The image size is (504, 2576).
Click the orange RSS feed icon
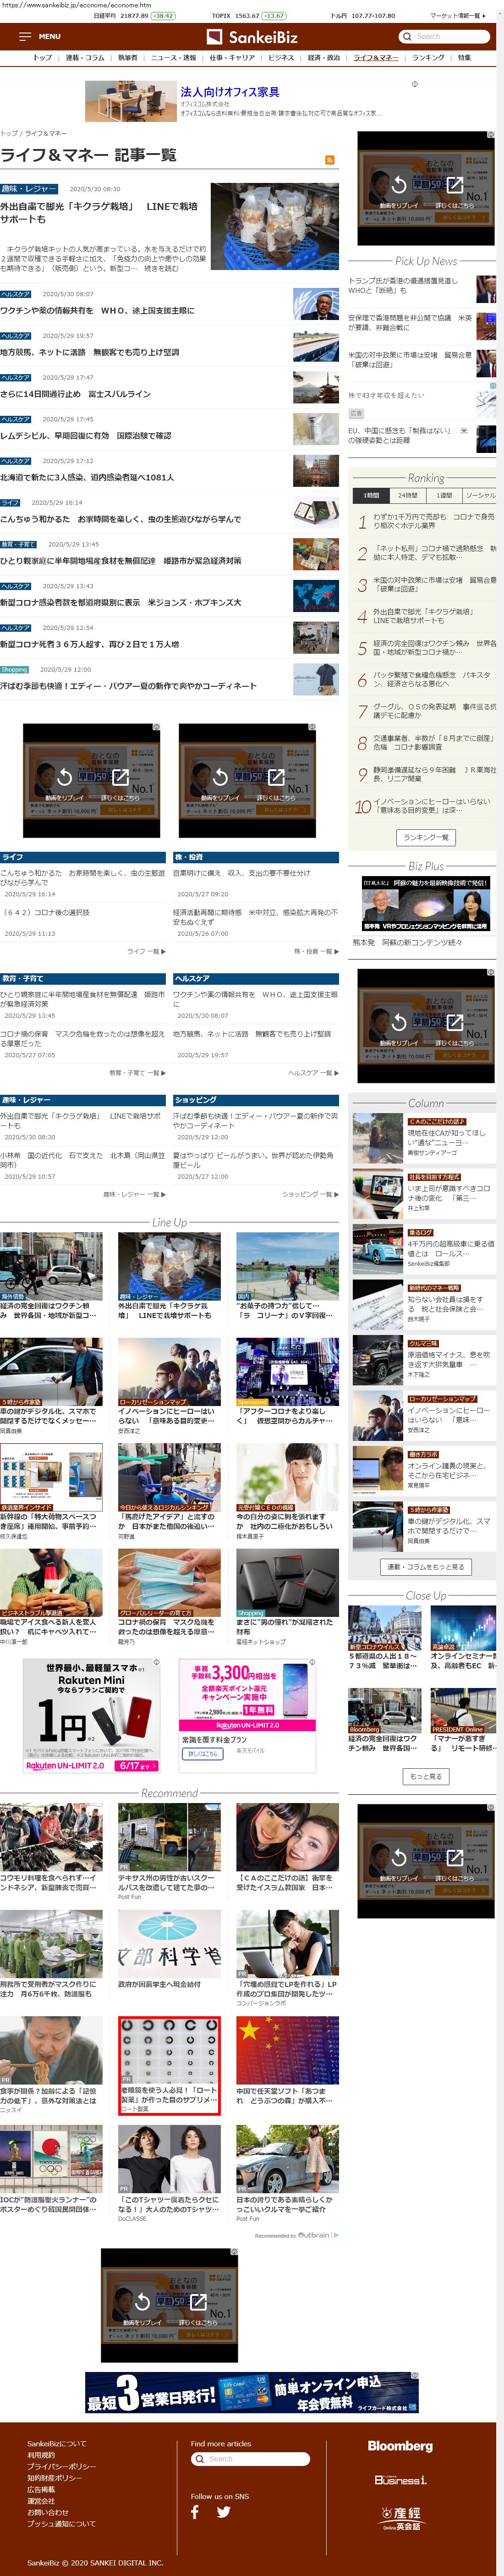coord(330,159)
